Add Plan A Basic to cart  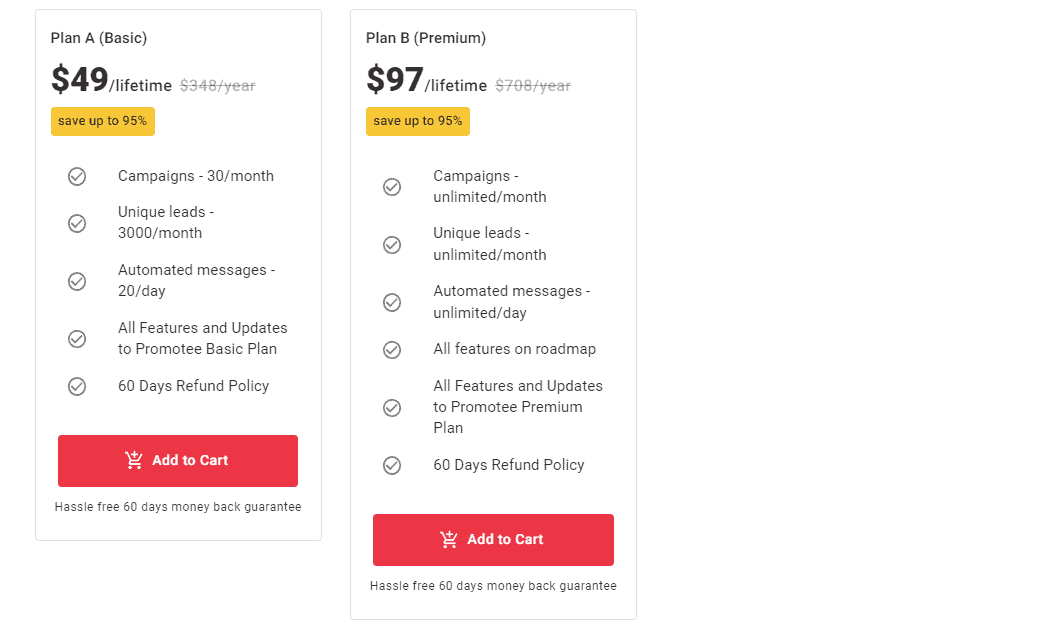point(178,461)
